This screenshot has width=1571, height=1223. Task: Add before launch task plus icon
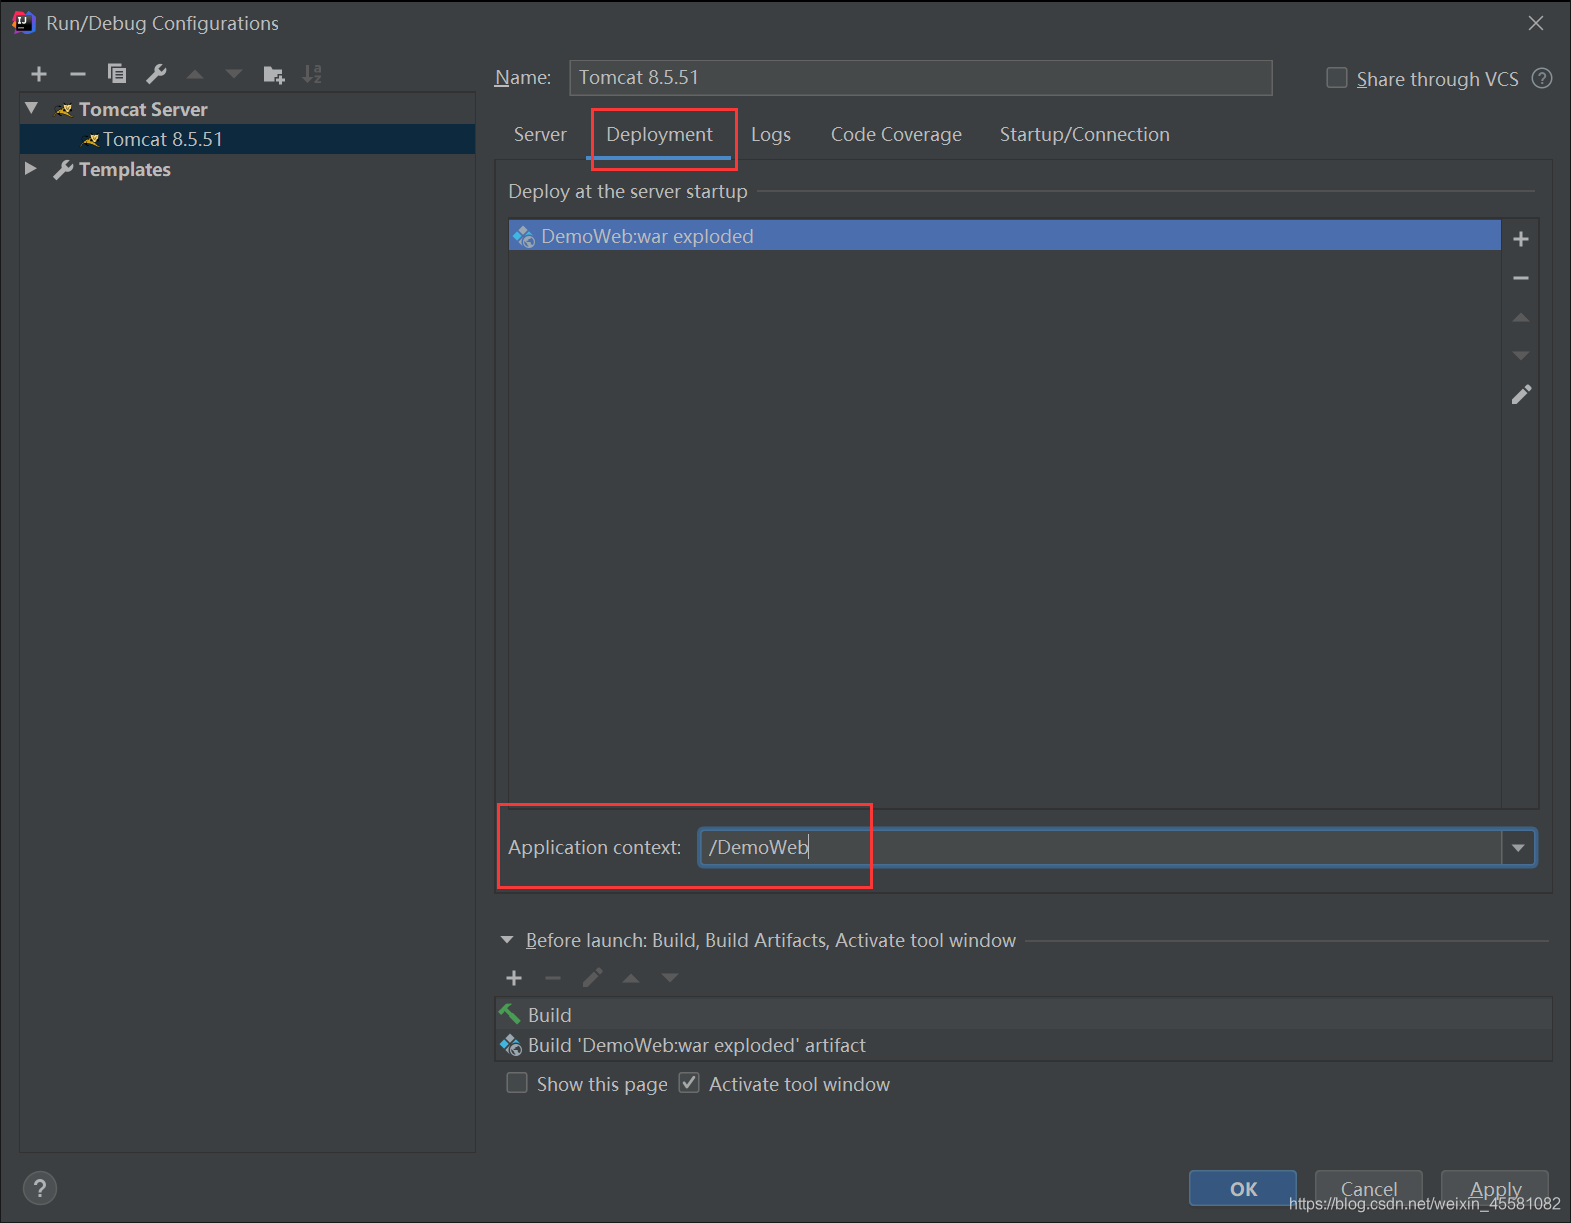point(514,978)
